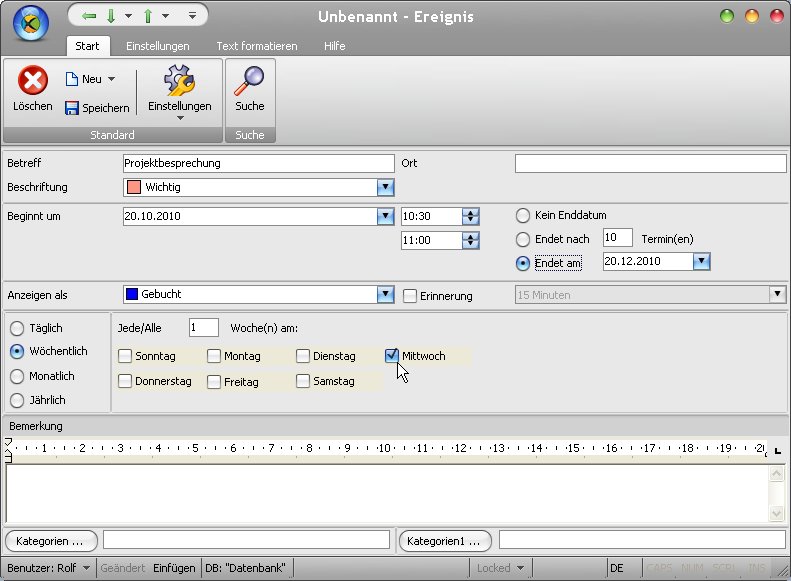This screenshot has height=581, width=791.
Task: Open the end date picker for 20.12.2010
Action: tap(702, 261)
